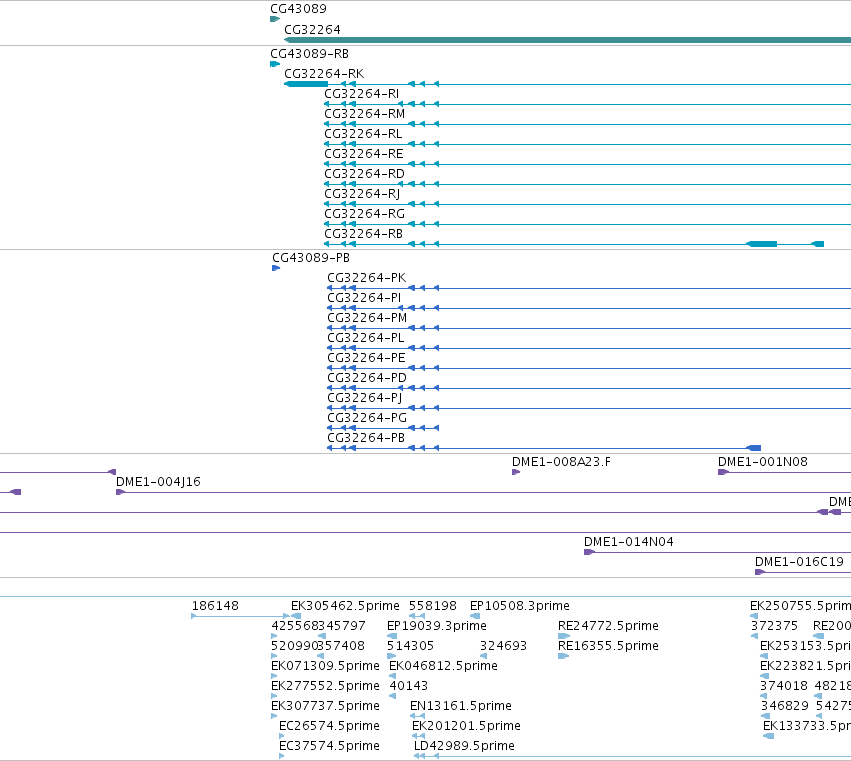Select transcript CG32264-RB
The height and width of the screenshot is (761, 851).
[364, 234]
